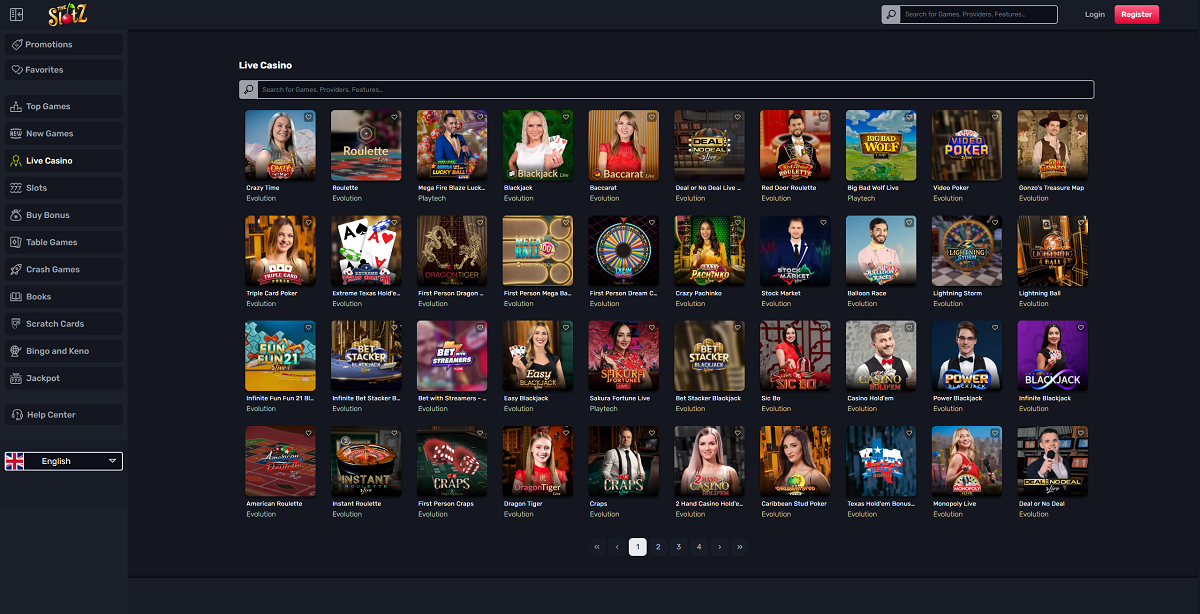1200x614 pixels.
Task: Open the Power Blackjack thumbnail
Action: coord(967,356)
